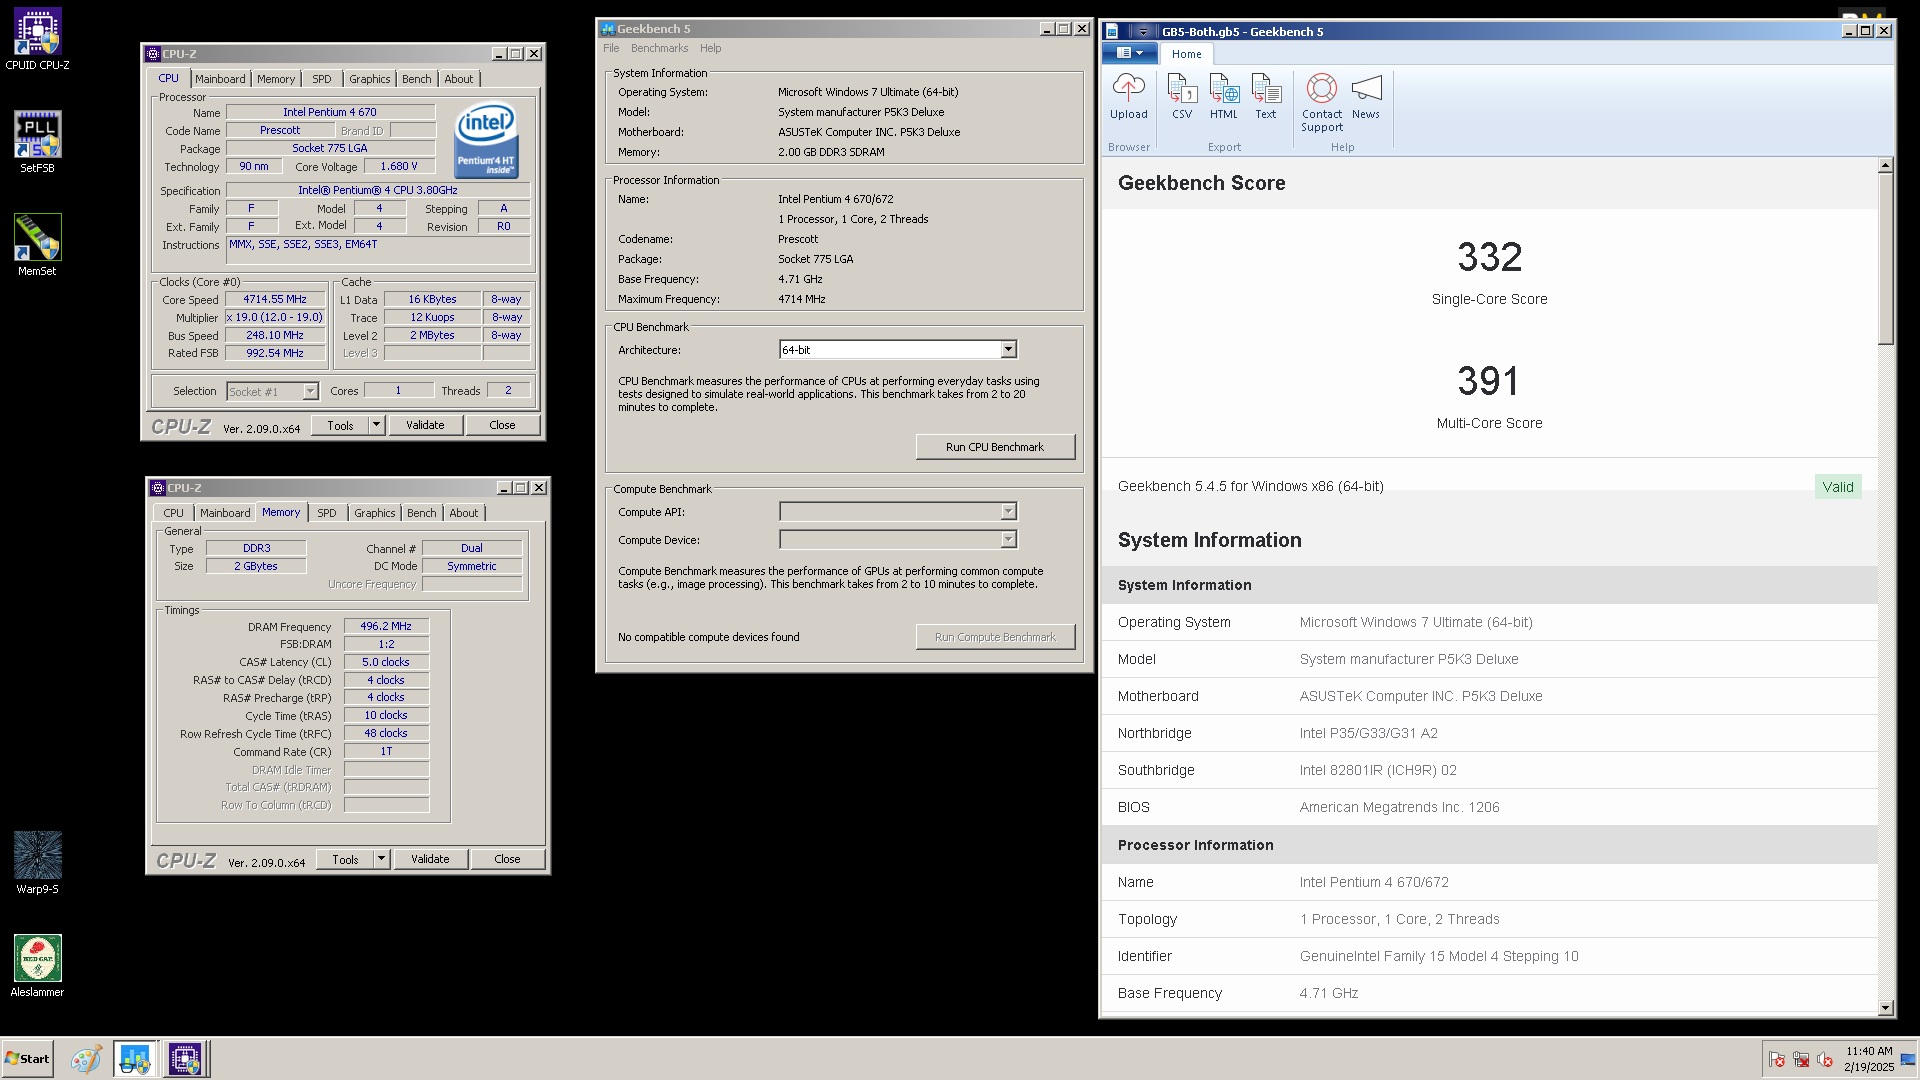Open quick access toolbar customize arrow
1920x1080 pixels.
(1143, 31)
